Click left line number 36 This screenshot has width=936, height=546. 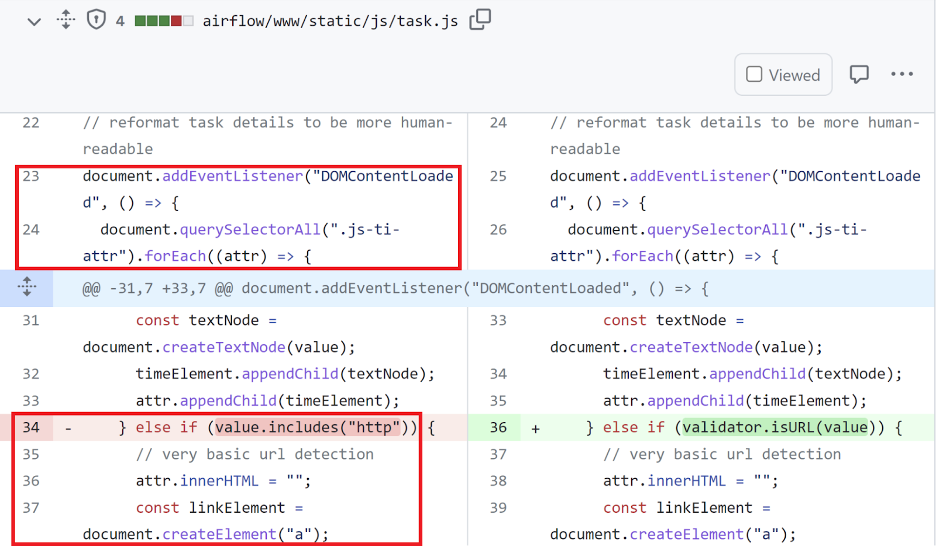click(31, 481)
